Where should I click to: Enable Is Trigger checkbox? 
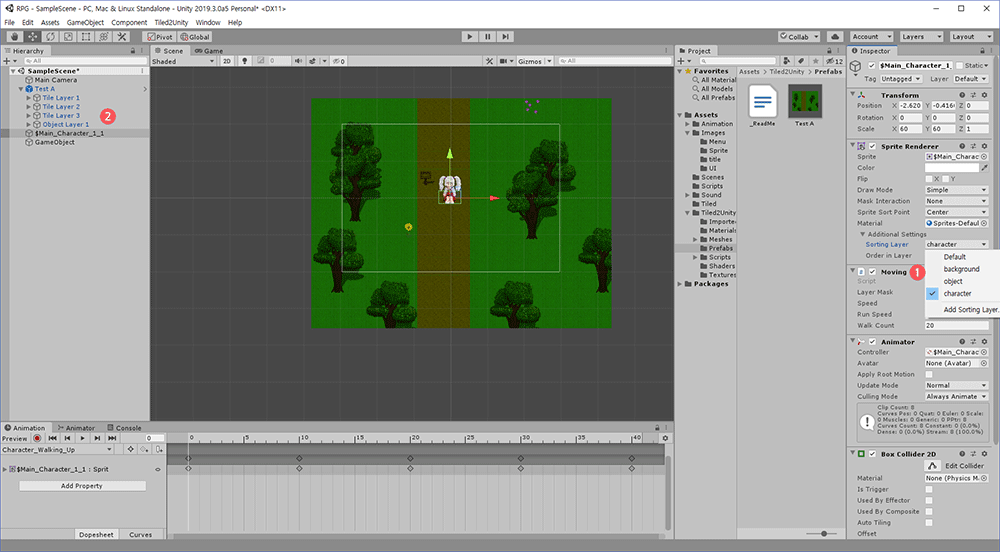point(929,490)
